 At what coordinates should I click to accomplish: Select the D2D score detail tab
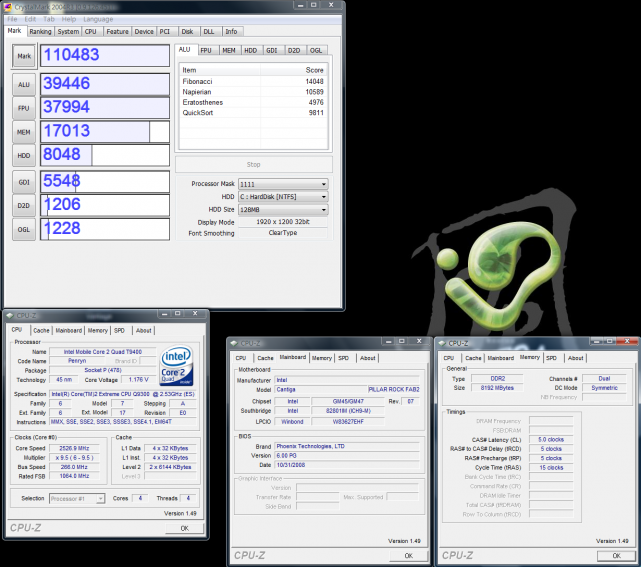point(294,50)
